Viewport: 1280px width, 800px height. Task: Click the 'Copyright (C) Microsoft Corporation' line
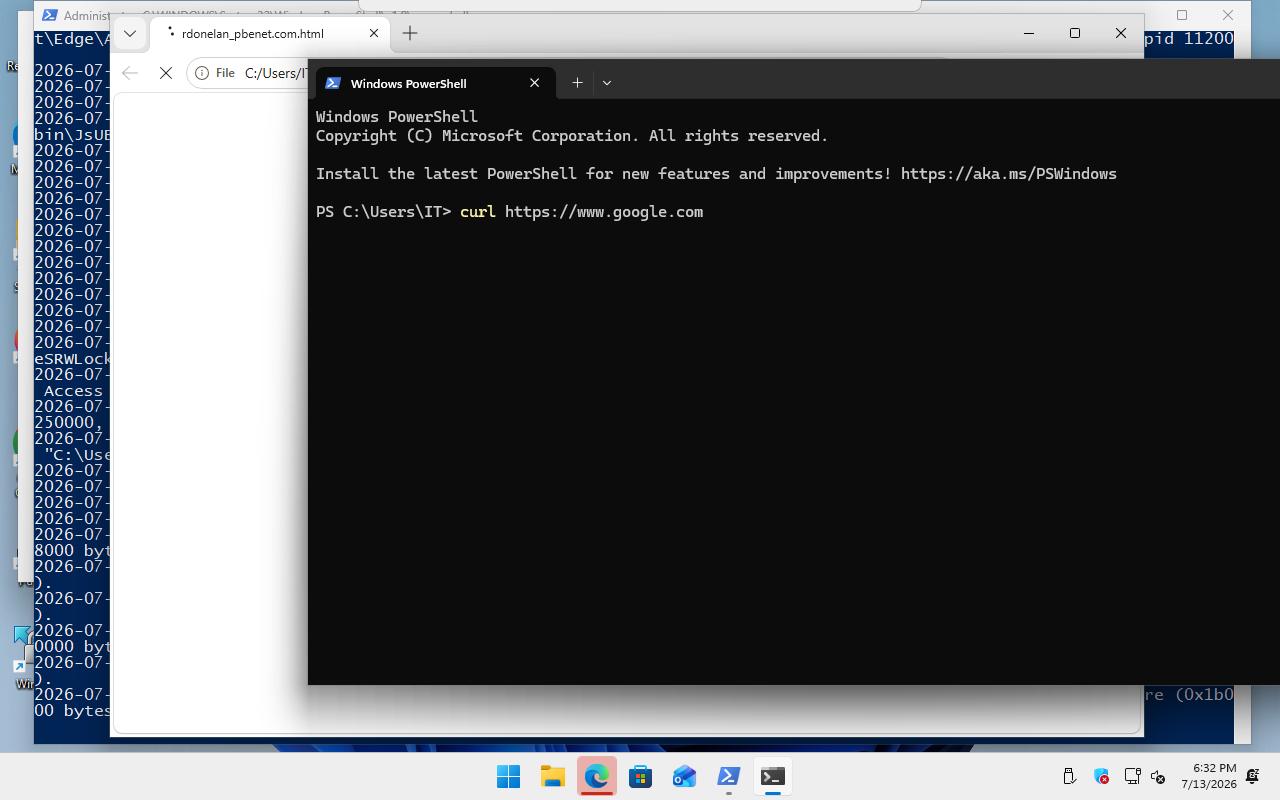coord(572,136)
